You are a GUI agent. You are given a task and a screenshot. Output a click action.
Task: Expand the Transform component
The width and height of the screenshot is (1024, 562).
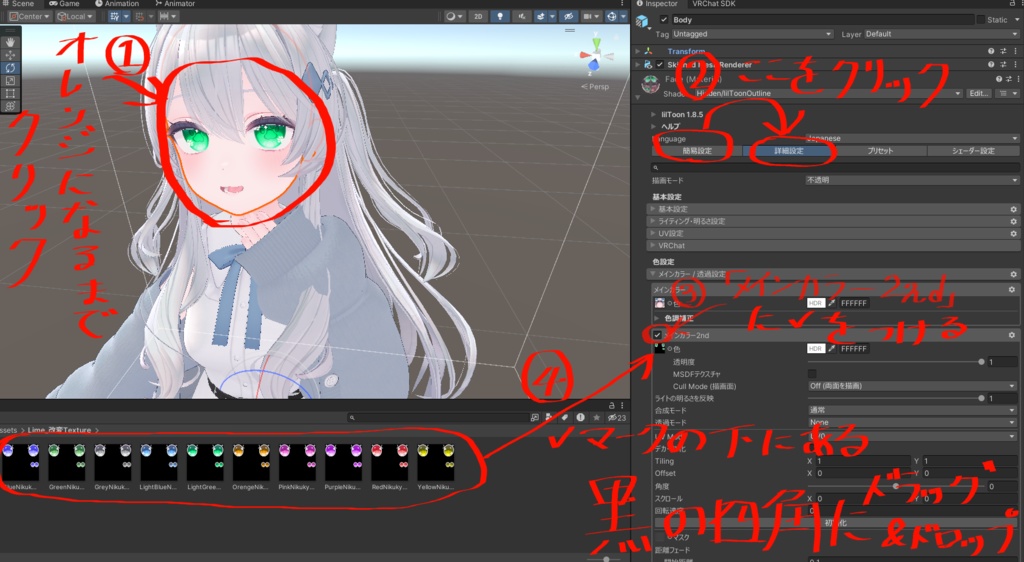pos(638,51)
